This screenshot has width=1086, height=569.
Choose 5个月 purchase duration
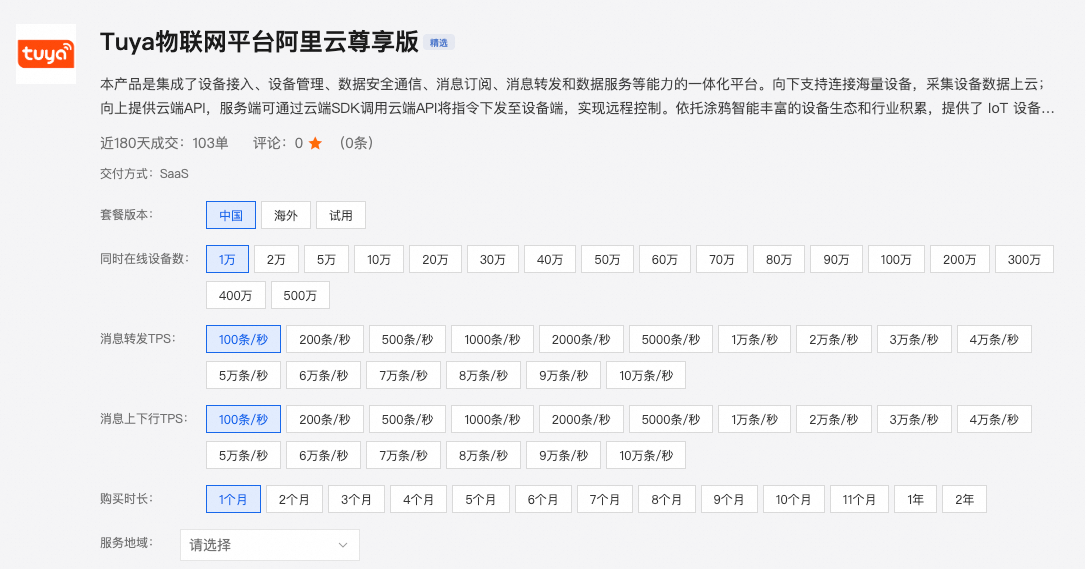pyautogui.click(x=481, y=499)
